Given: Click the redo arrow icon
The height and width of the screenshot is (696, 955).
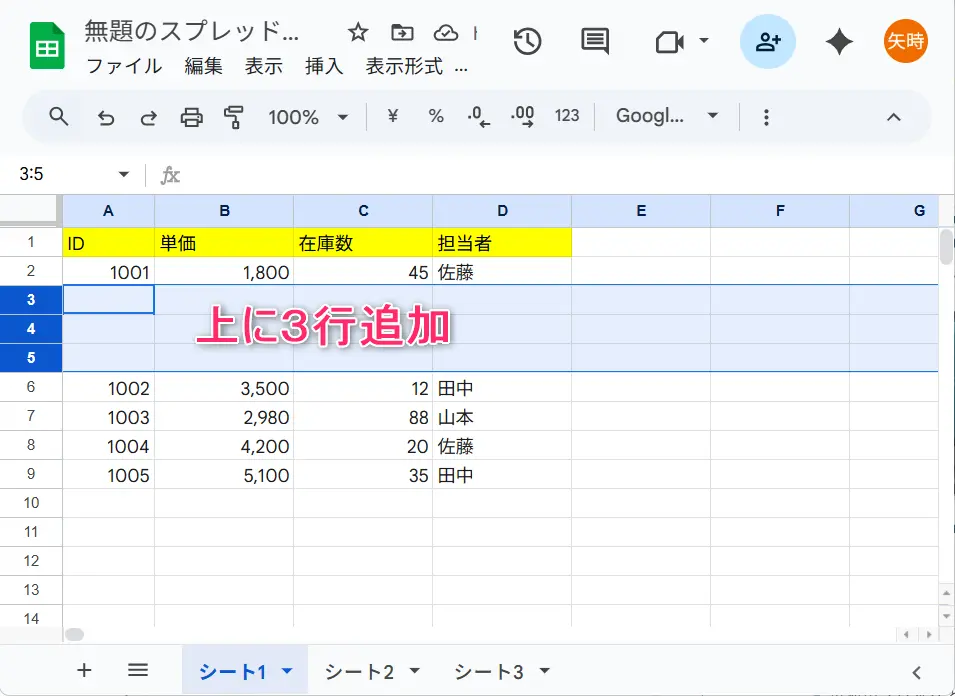Looking at the screenshot, I should tap(148, 117).
